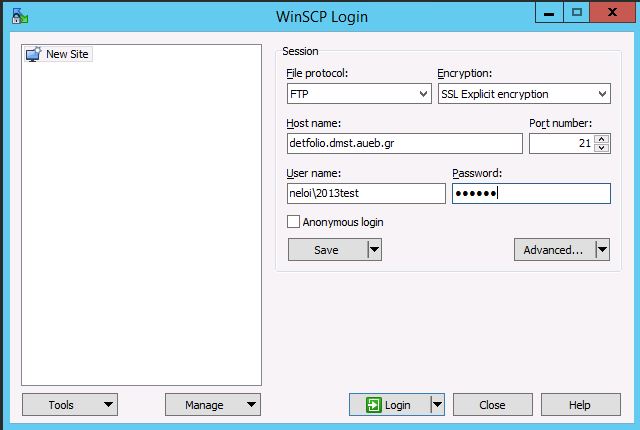640x430 pixels.
Task: Click the Advanced... button
Action: [x=553, y=250]
